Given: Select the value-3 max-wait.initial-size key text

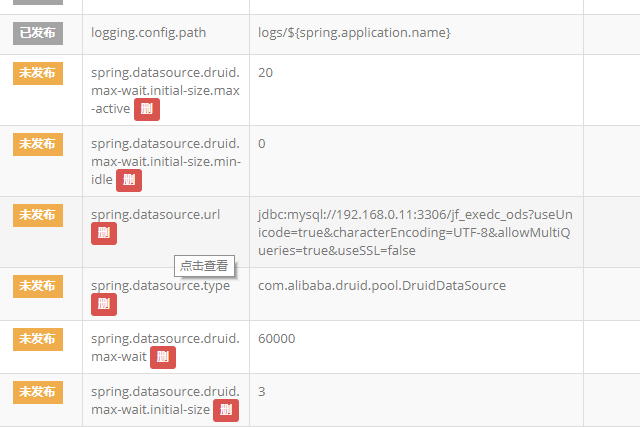Looking at the screenshot, I should pos(165,400).
